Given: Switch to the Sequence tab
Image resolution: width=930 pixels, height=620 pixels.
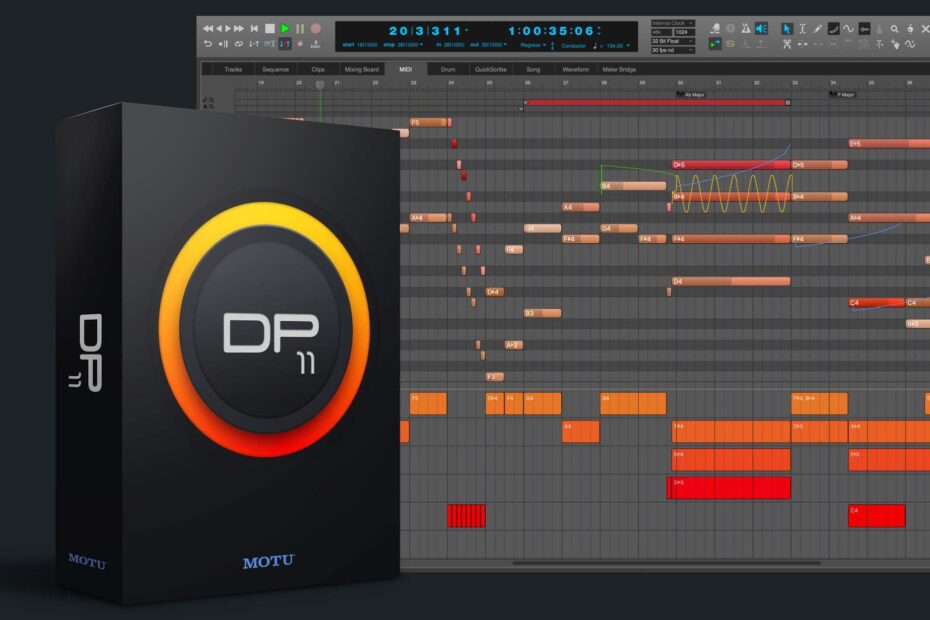Looking at the screenshot, I should [276, 69].
